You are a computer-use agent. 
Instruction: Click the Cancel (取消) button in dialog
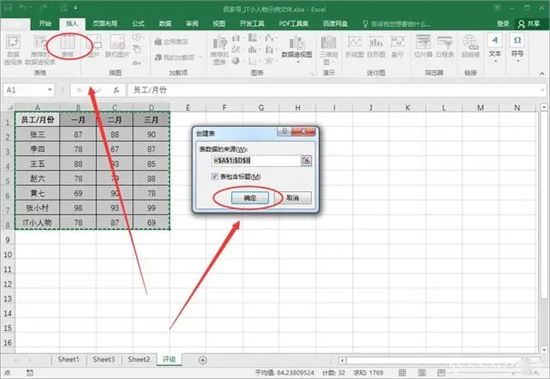click(293, 198)
